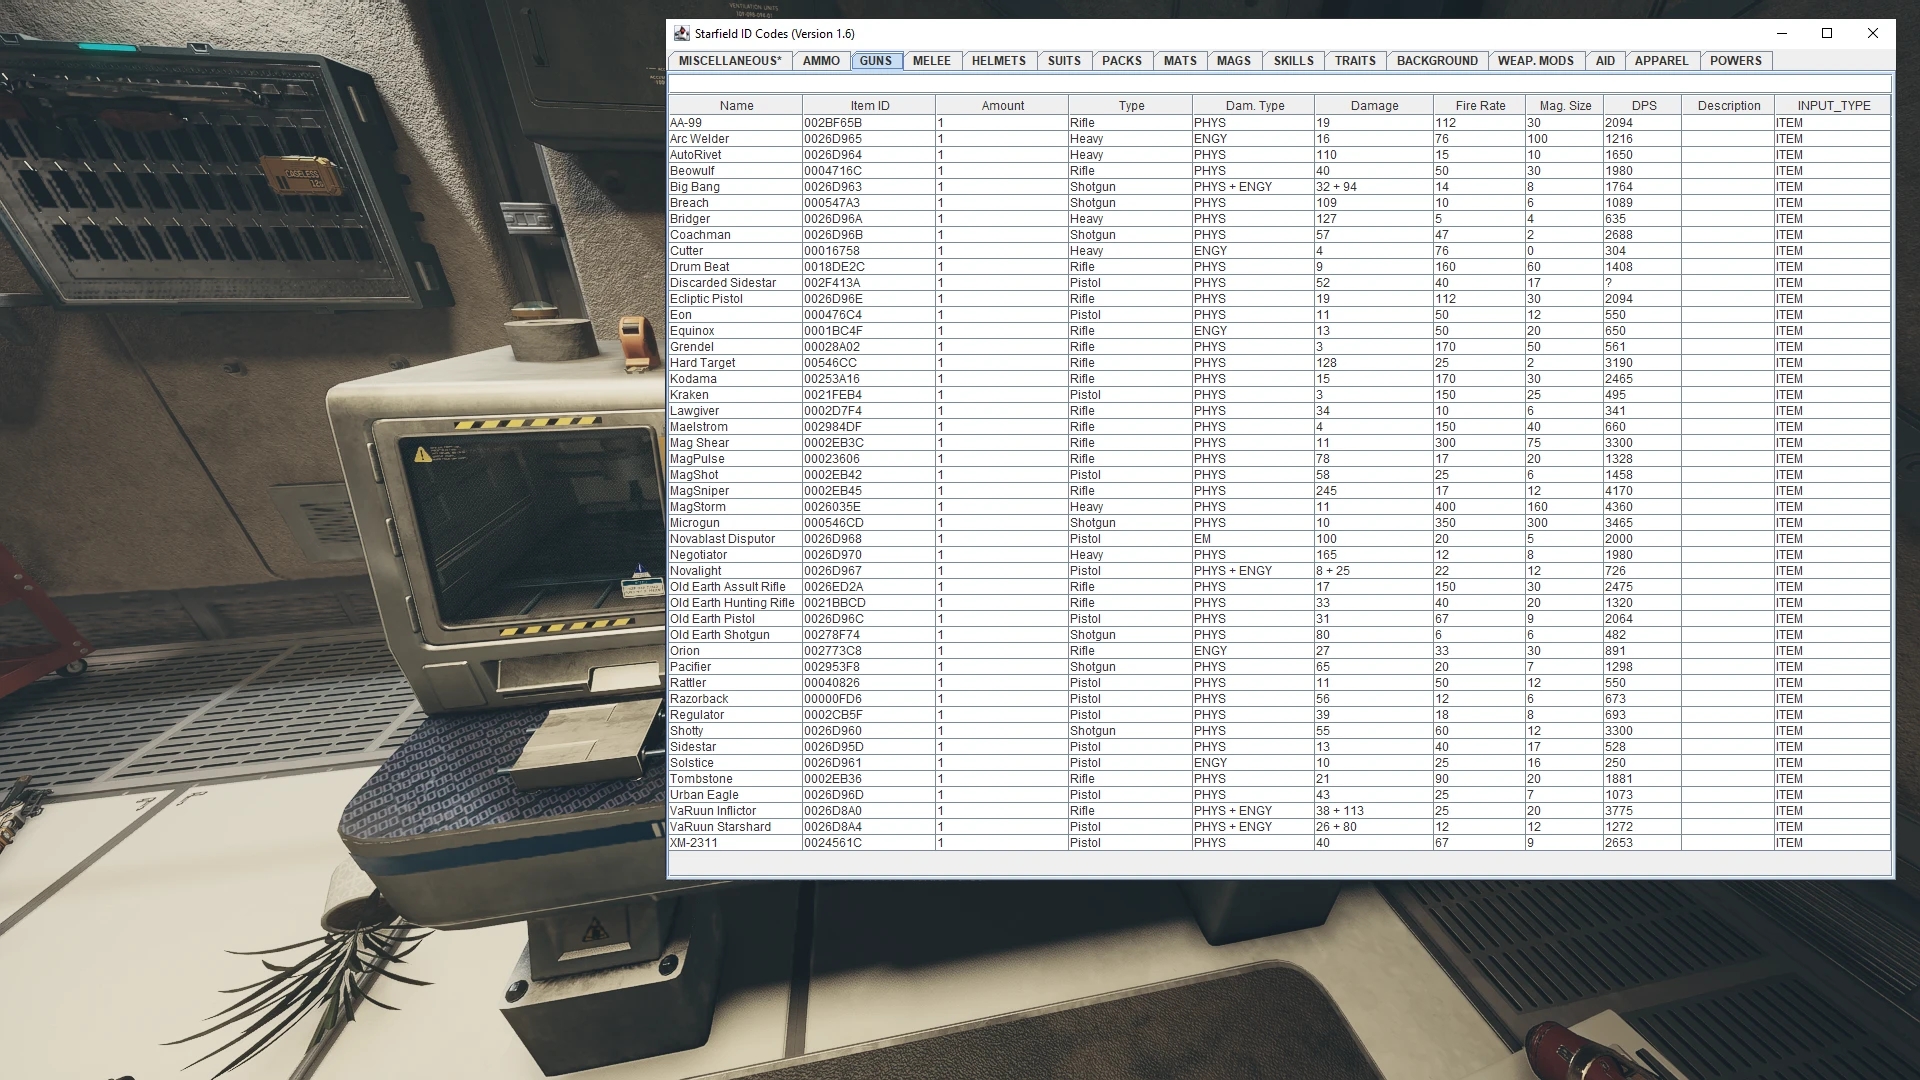Viewport: 1920px width, 1080px height.
Task: Open the MISCELLANEOUS* tab
Action: point(730,61)
